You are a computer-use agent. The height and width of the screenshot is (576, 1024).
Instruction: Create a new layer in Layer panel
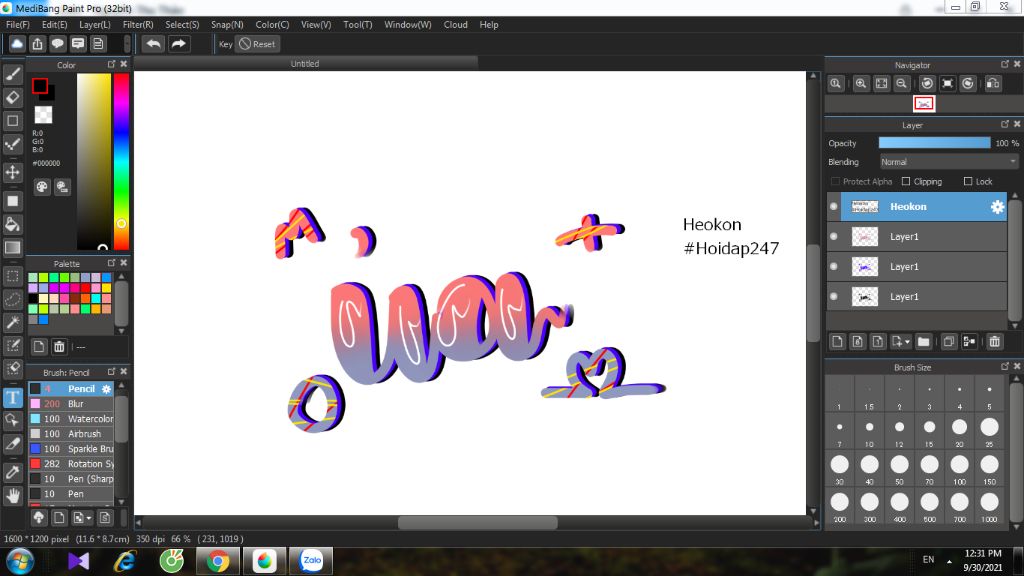point(837,342)
